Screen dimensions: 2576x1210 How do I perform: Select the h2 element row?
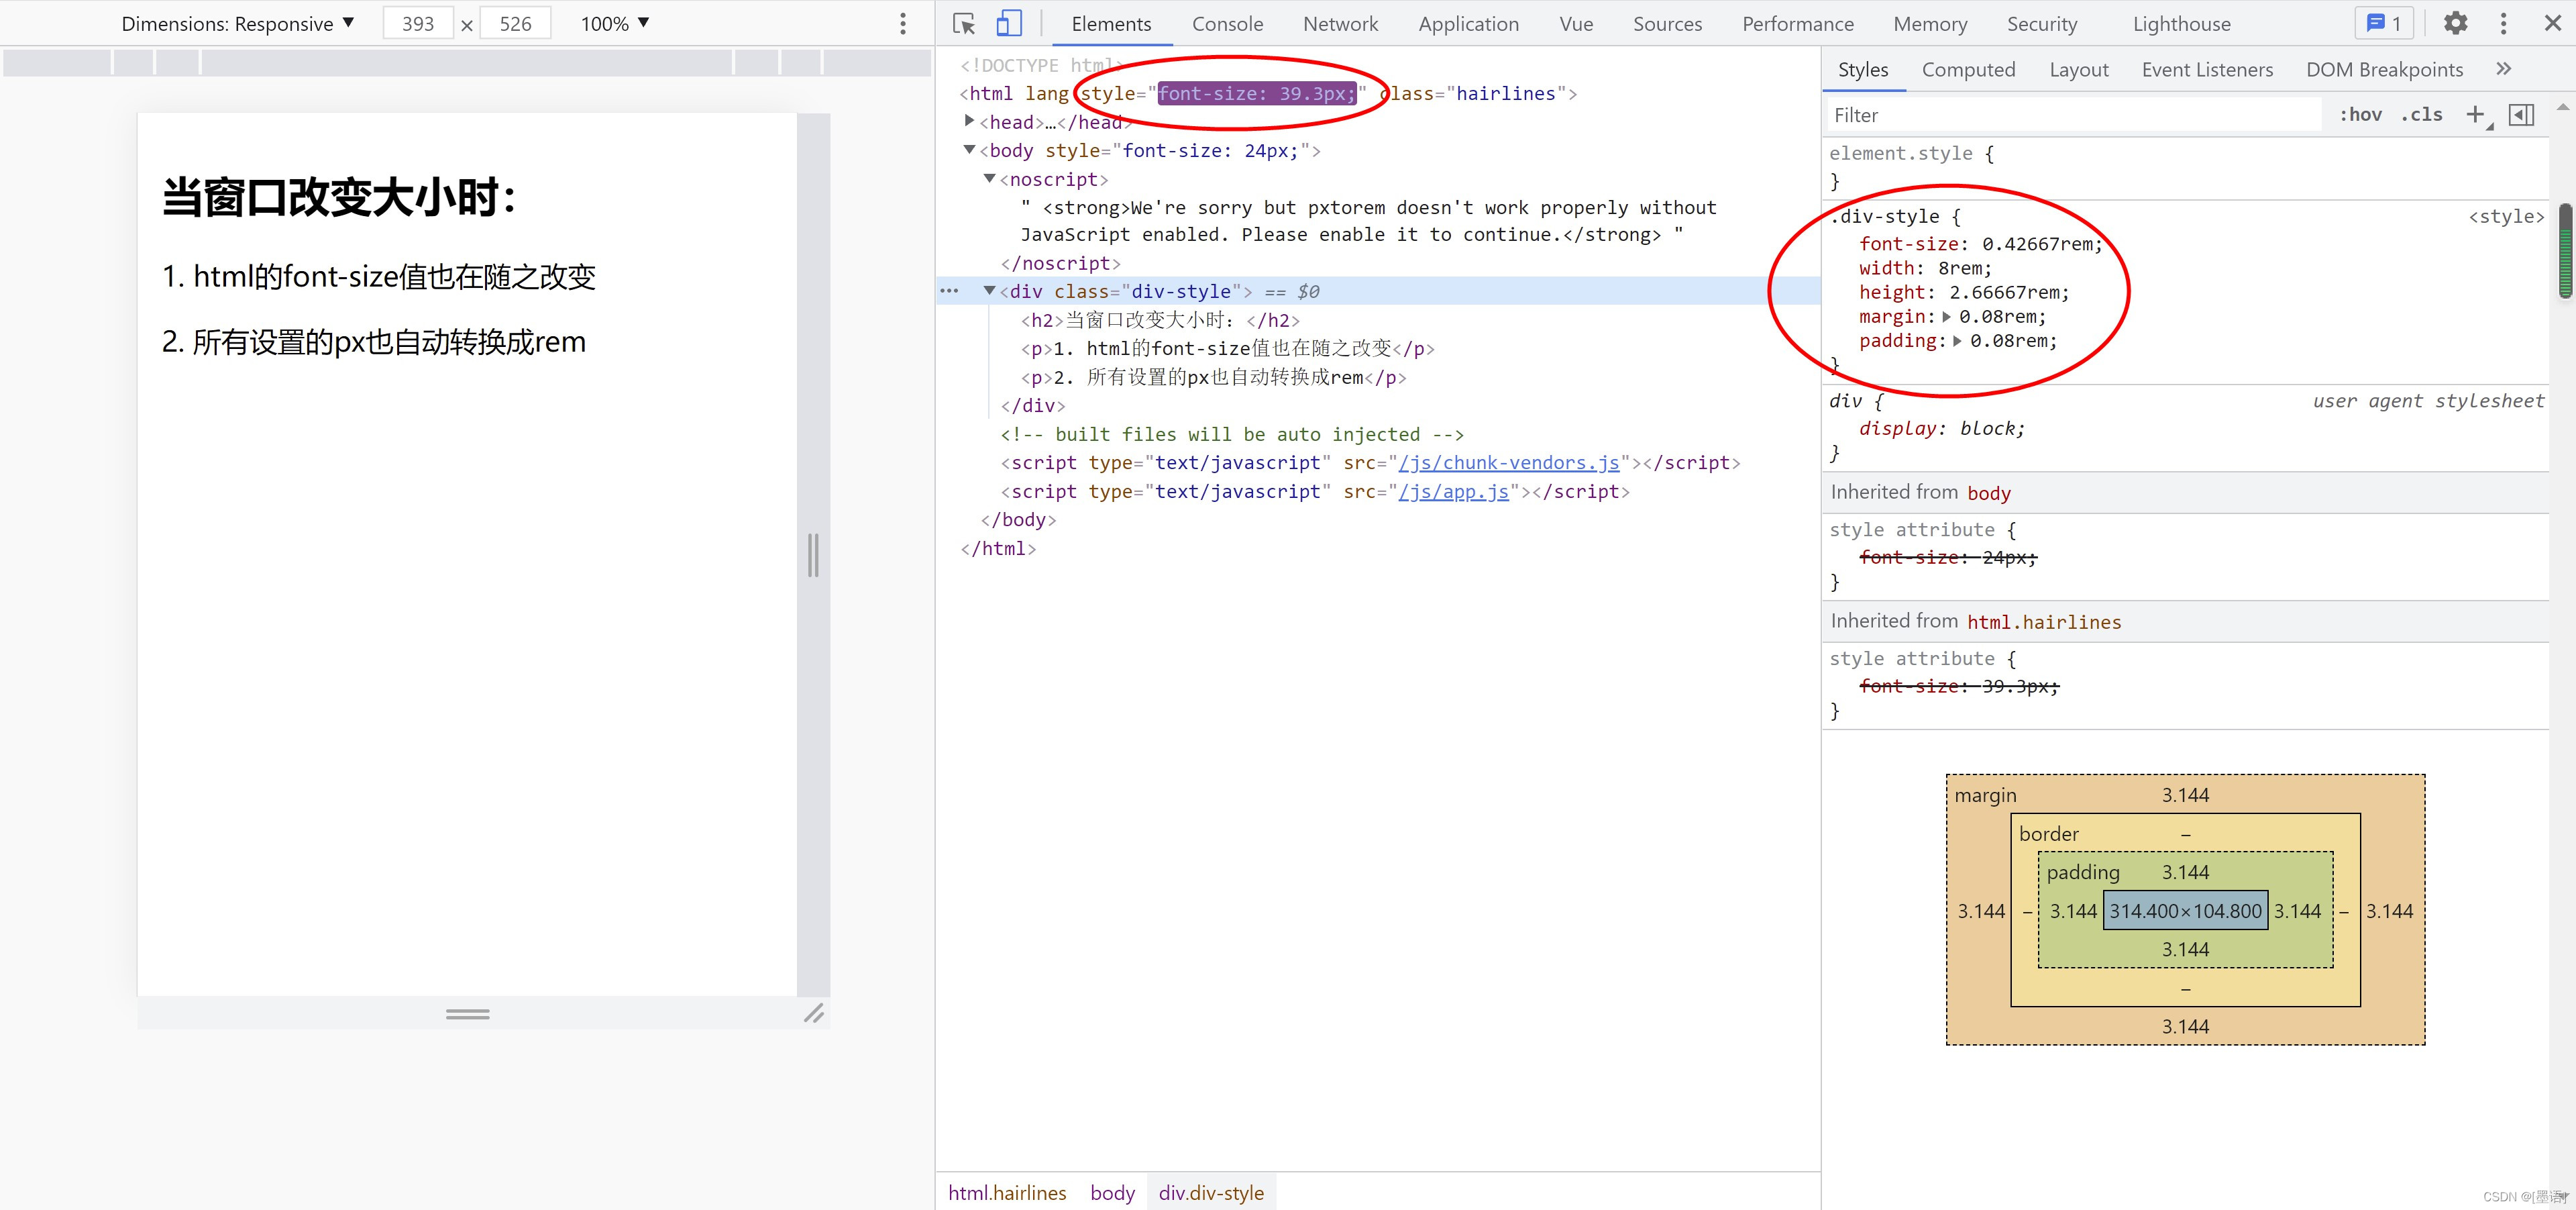coord(1160,320)
